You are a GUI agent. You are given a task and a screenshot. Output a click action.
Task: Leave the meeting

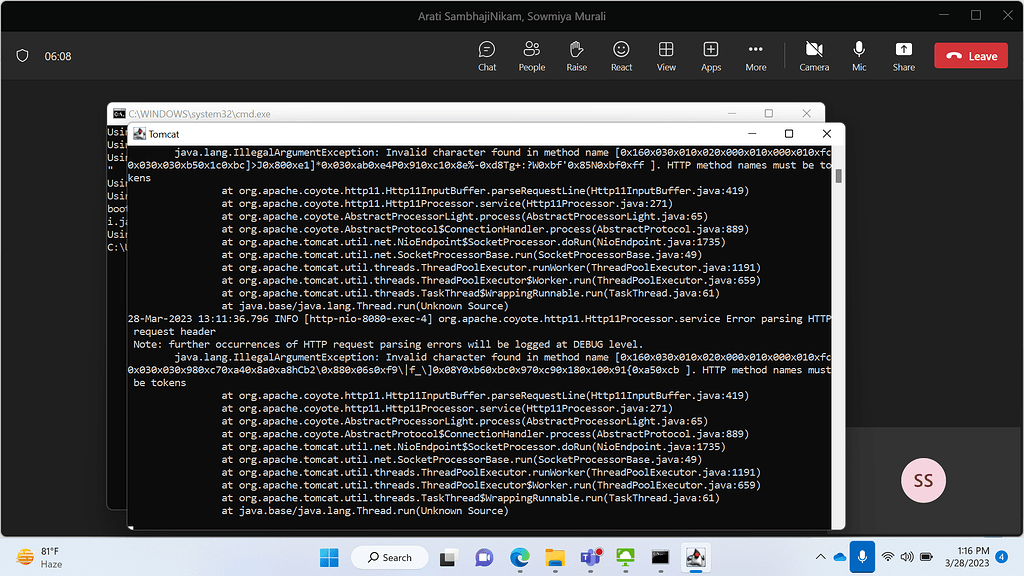[x=970, y=56]
